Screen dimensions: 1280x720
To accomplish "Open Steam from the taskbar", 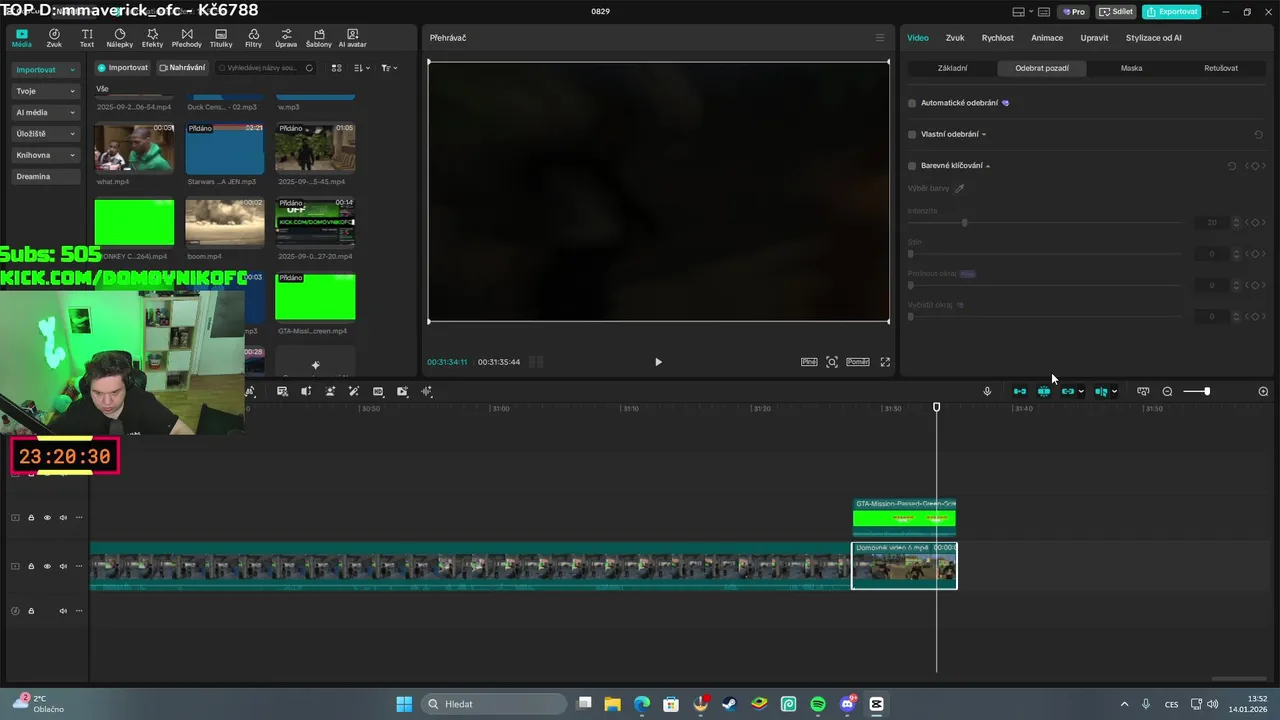I will [x=730, y=704].
